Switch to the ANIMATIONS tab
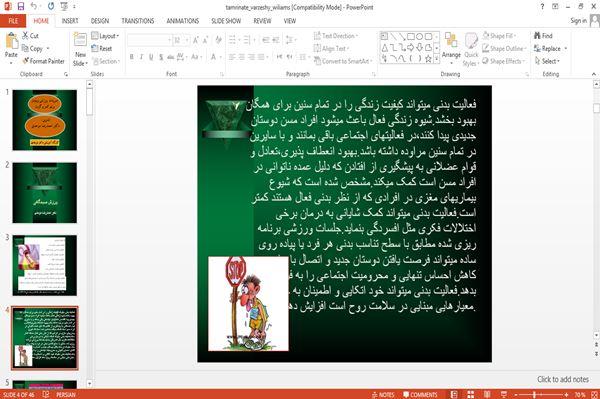The width and height of the screenshot is (600, 399). pos(183,21)
